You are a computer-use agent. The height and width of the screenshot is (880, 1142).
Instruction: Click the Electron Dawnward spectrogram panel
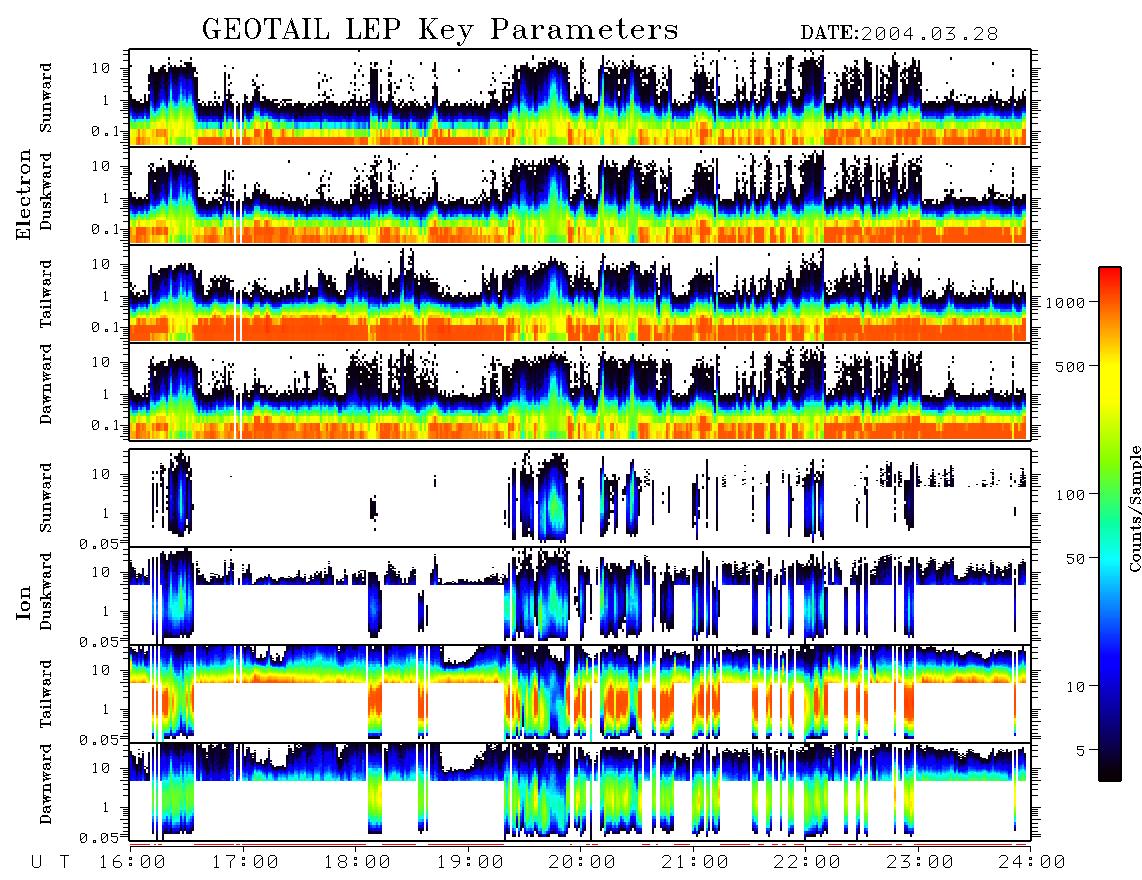pyautogui.click(x=580, y=391)
